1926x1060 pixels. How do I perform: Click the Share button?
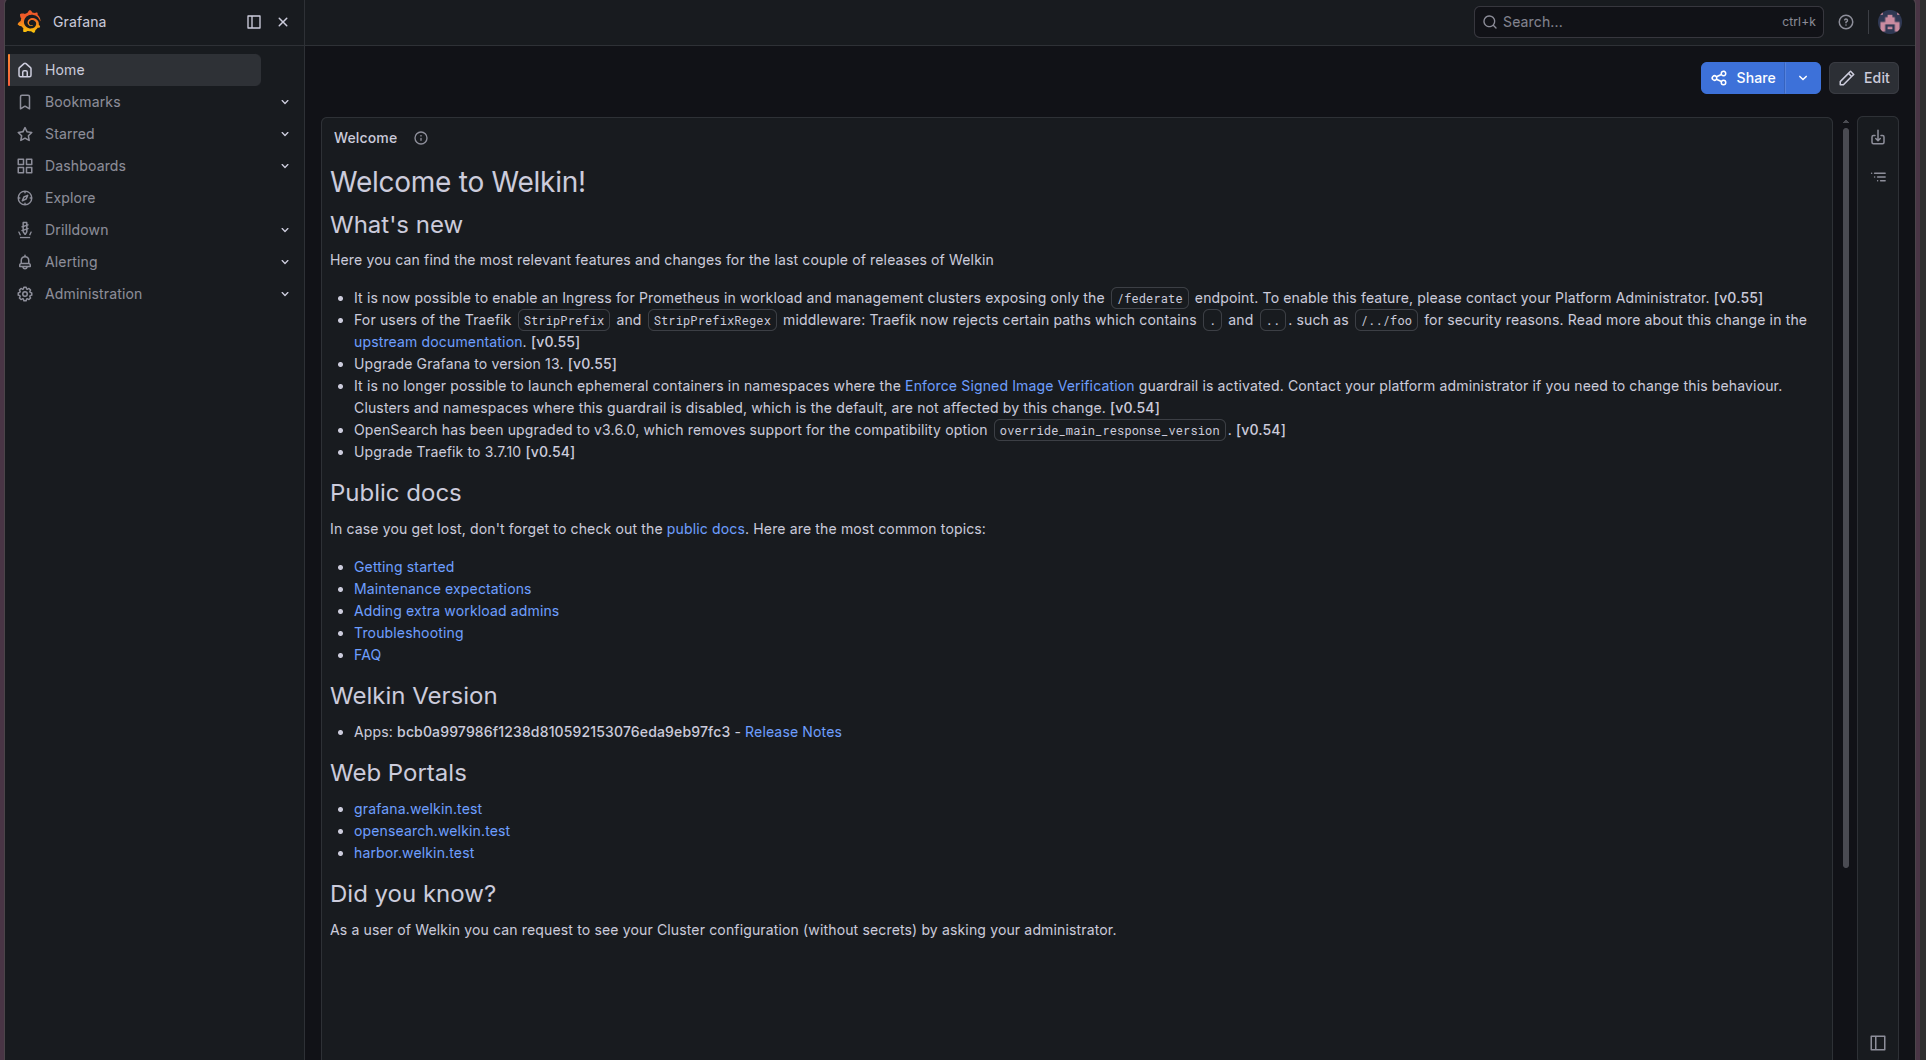1744,78
